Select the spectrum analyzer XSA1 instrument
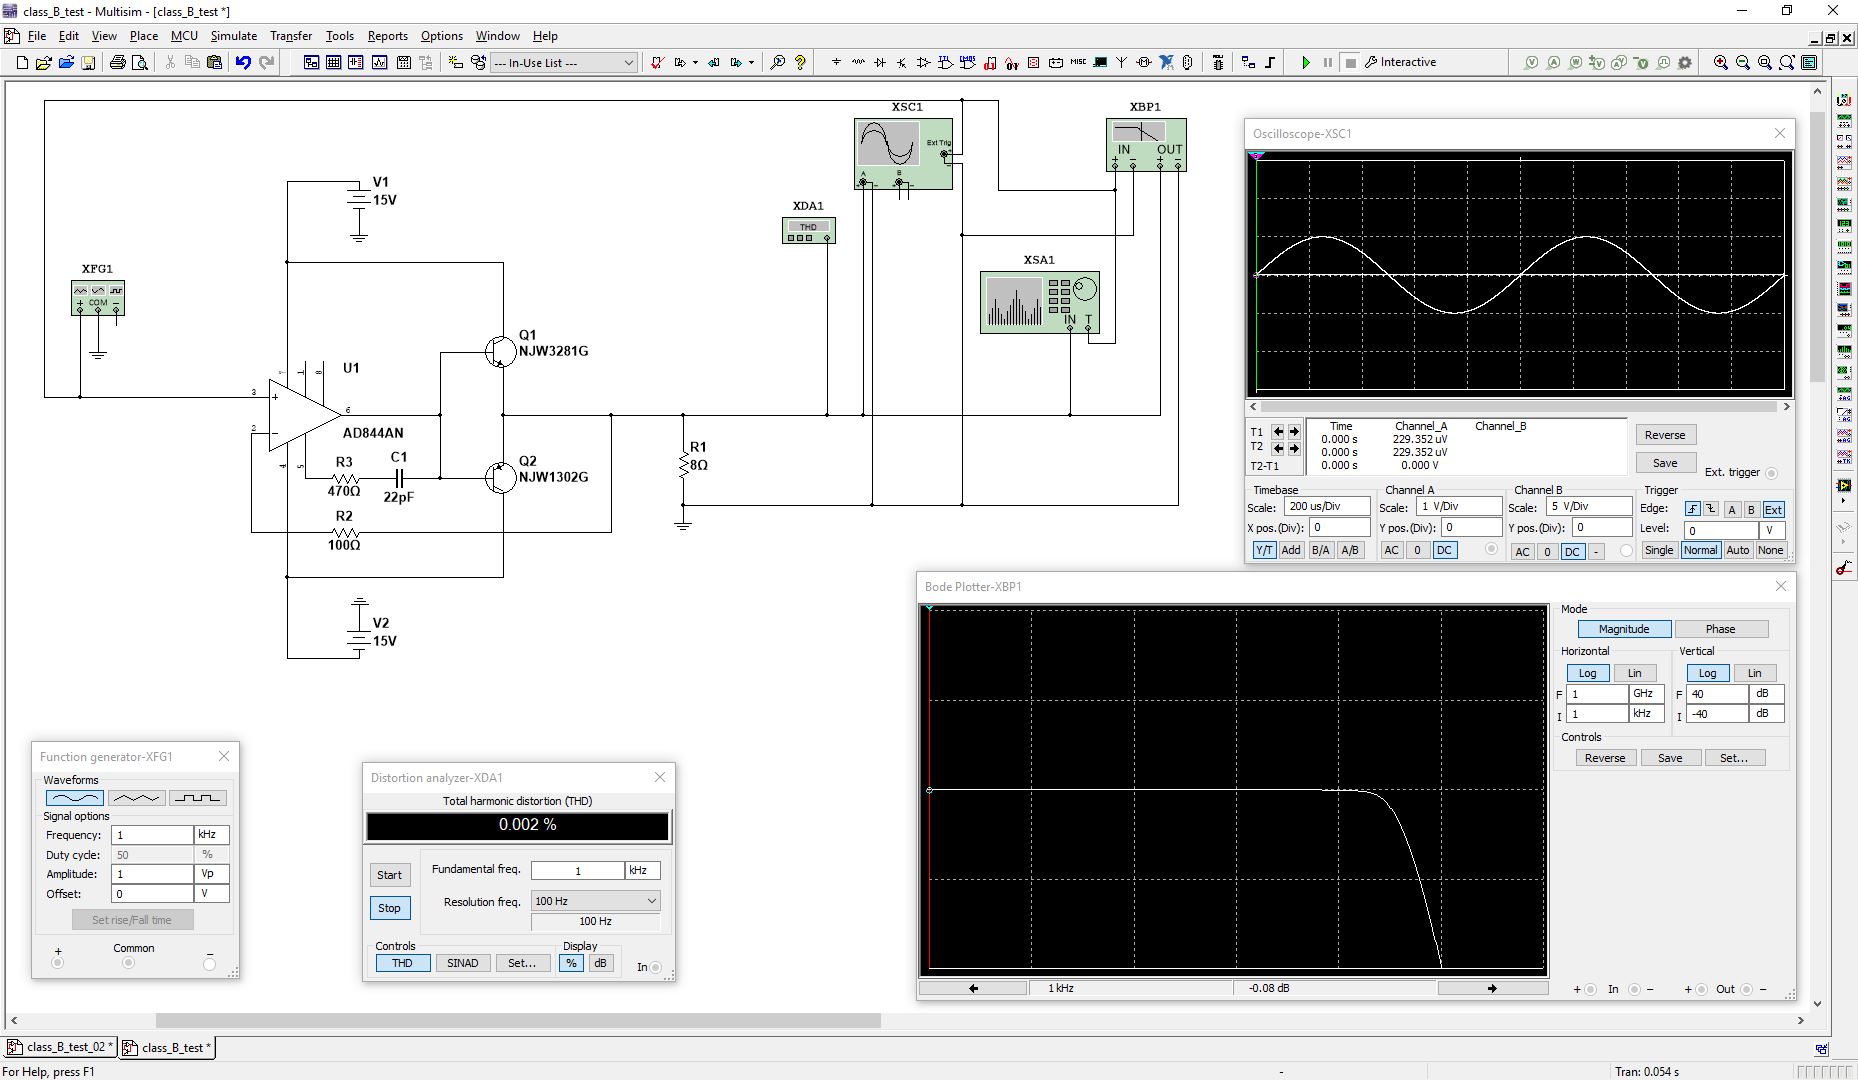This screenshot has height=1080, width=1858. (1040, 302)
